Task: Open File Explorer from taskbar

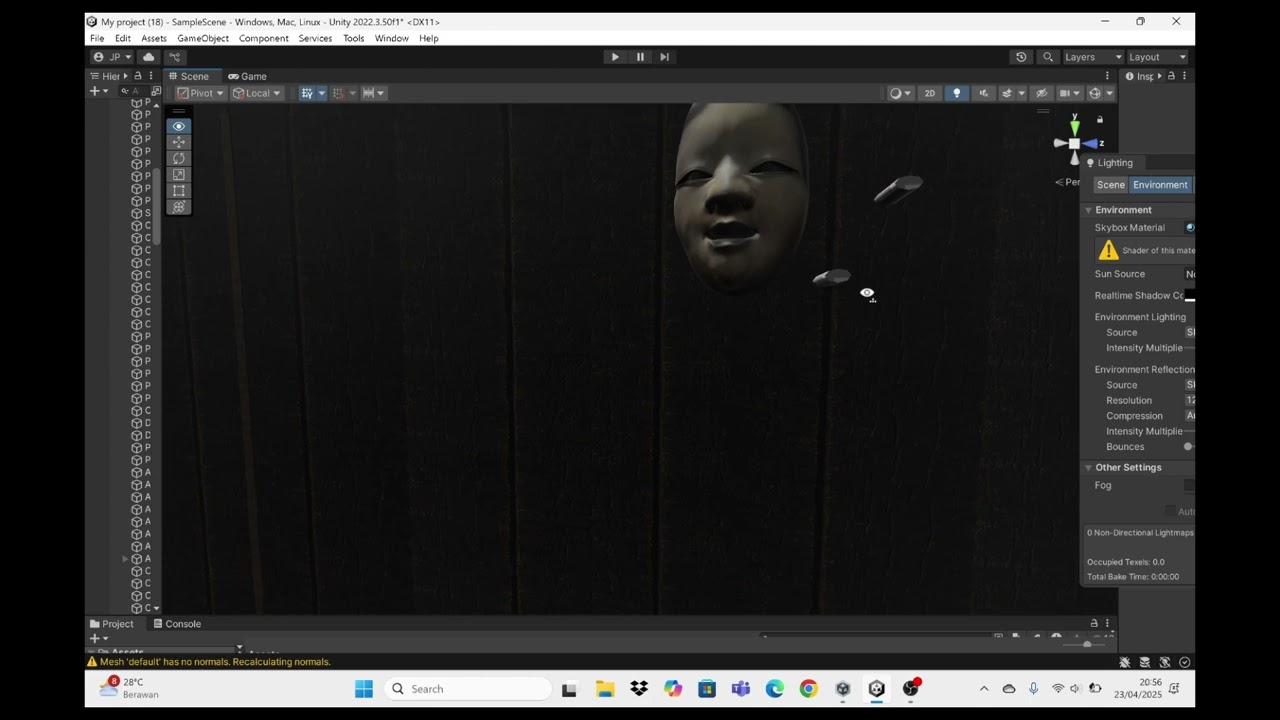Action: point(605,689)
